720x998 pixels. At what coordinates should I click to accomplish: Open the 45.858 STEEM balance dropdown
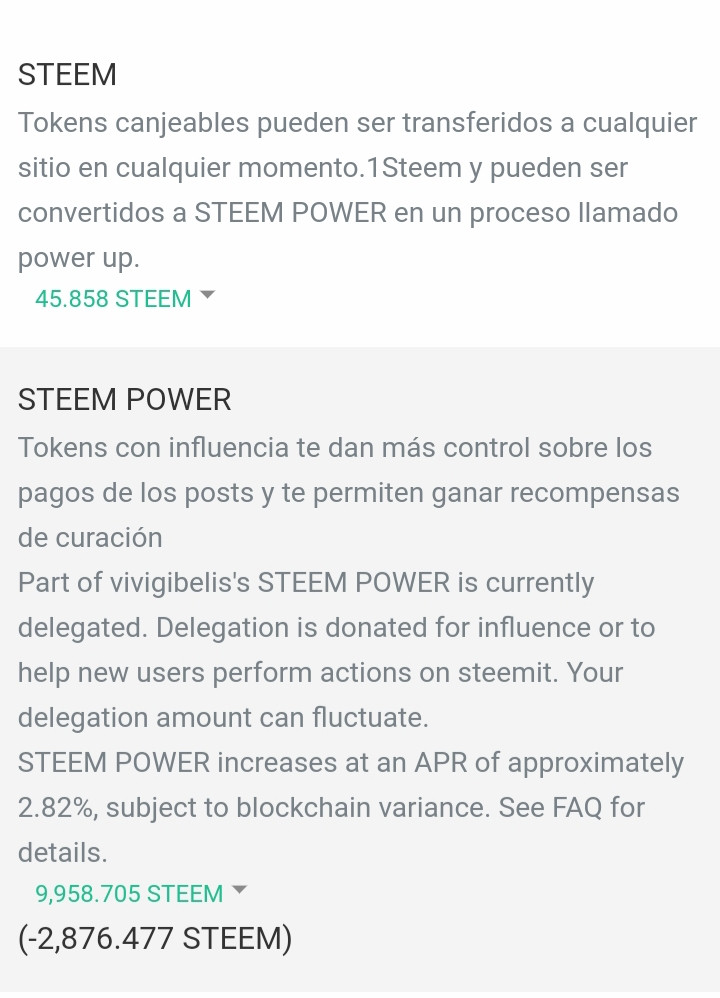point(125,299)
